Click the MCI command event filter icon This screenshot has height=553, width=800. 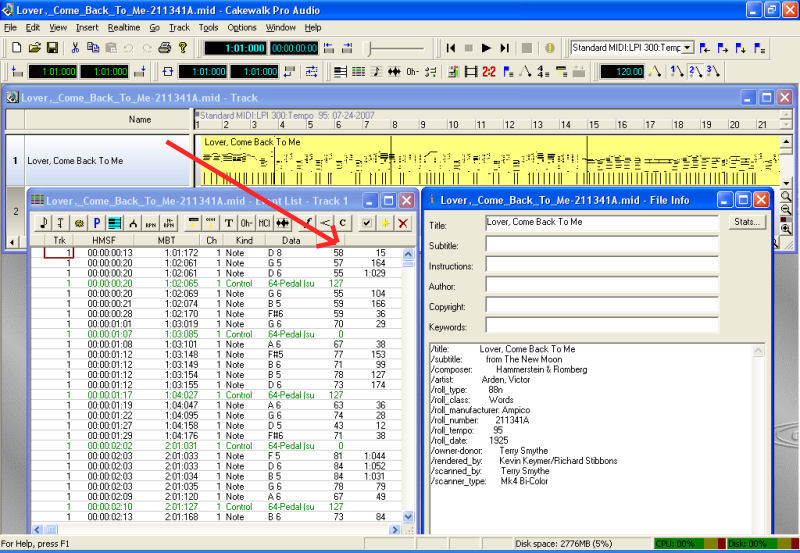[264, 222]
